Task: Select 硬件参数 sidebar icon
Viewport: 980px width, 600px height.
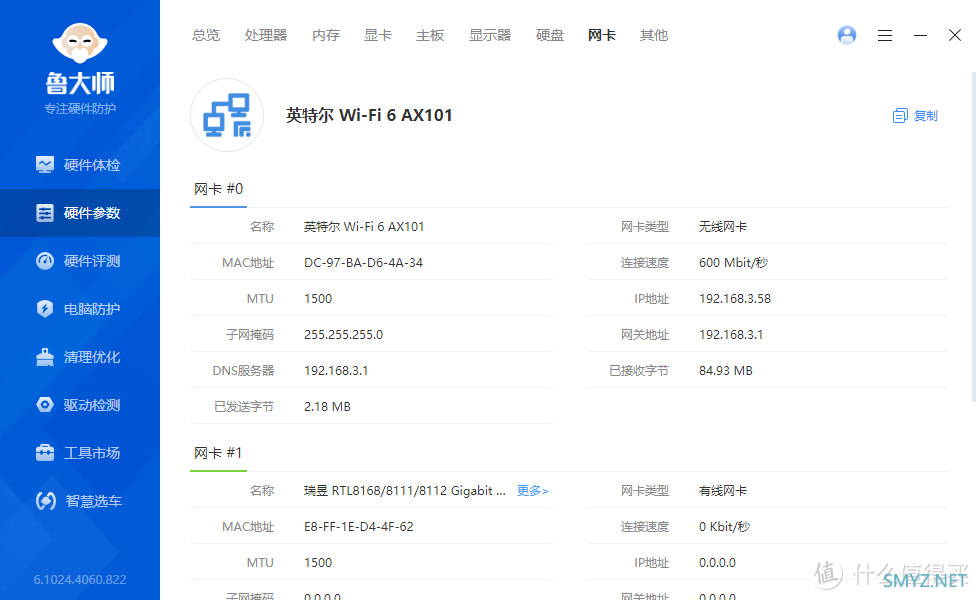Action: pos(45,213)
